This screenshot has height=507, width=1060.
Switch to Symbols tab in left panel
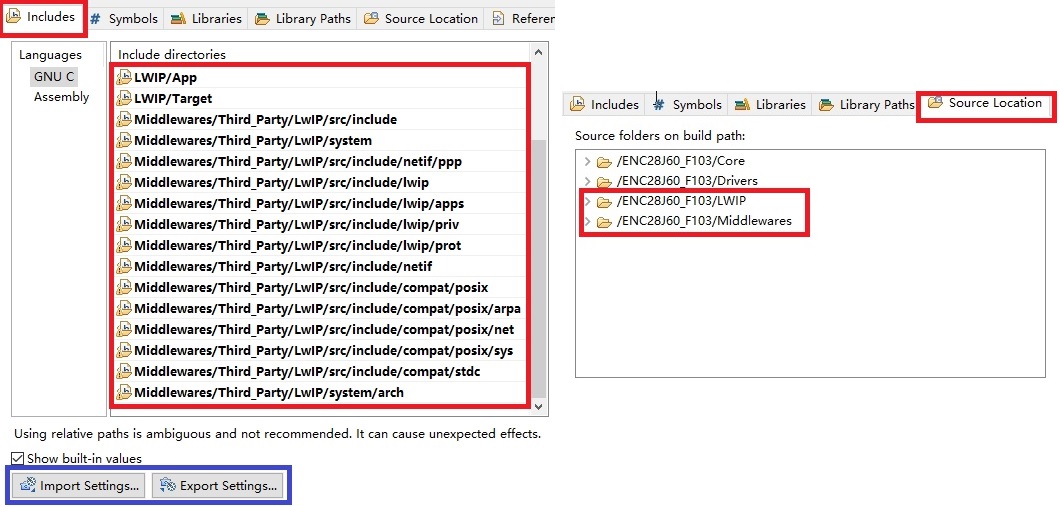click(x=124, y=19)
